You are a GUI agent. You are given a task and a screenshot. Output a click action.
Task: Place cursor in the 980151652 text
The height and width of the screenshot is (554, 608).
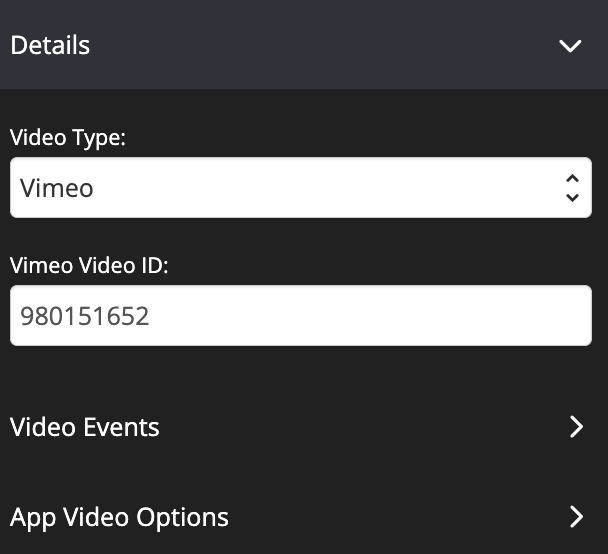coord(85,316)
